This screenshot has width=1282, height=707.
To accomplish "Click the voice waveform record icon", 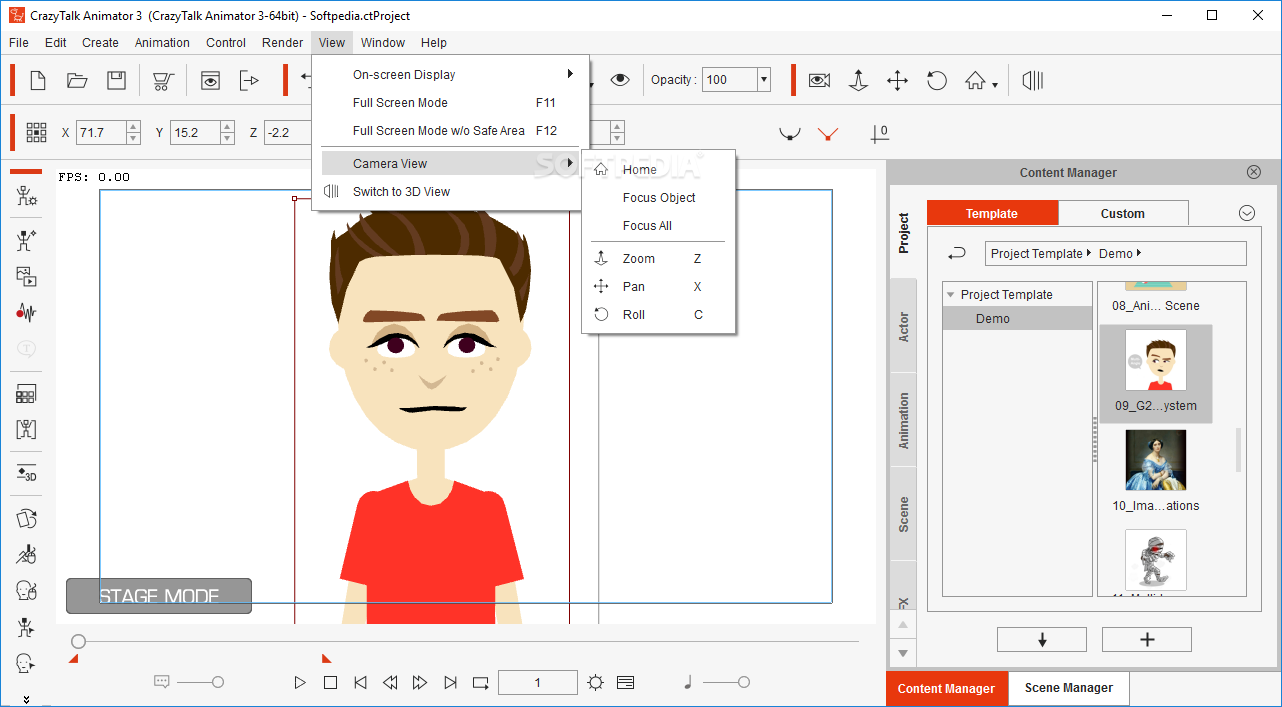I will (27, 313).
